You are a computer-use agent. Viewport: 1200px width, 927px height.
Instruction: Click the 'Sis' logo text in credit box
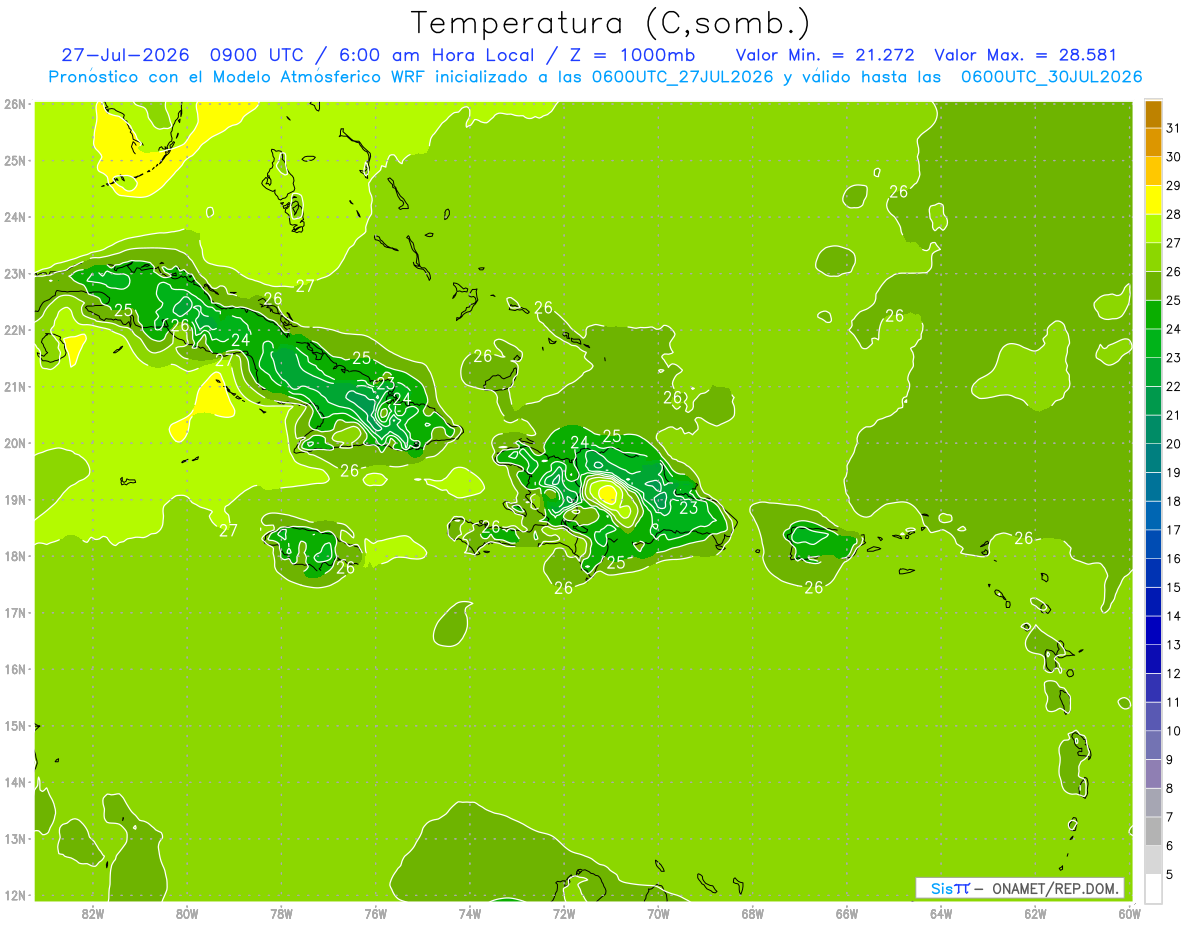pyautogui.click(x=942, y=888)
